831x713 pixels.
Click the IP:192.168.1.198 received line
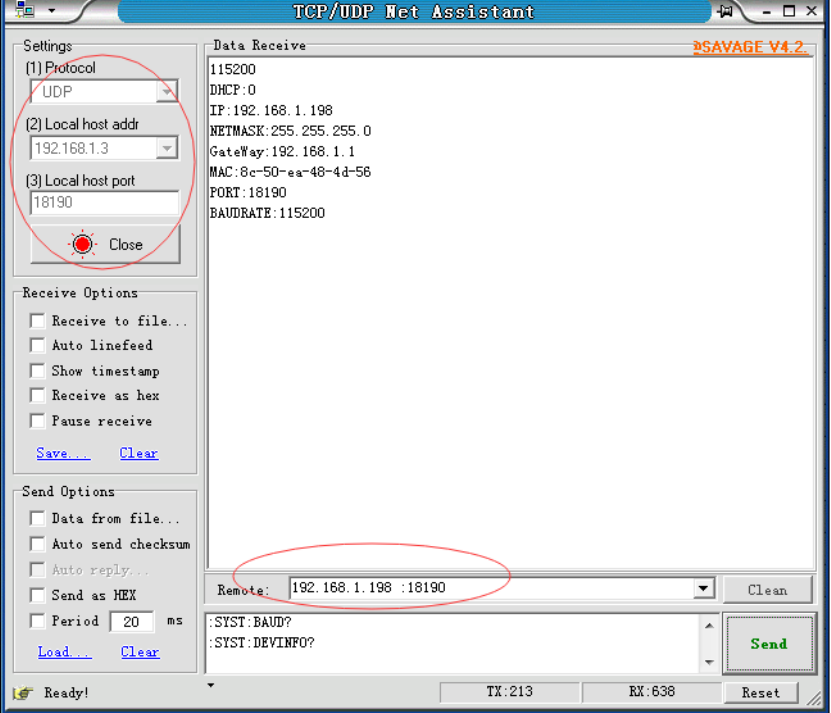[271, 110]
